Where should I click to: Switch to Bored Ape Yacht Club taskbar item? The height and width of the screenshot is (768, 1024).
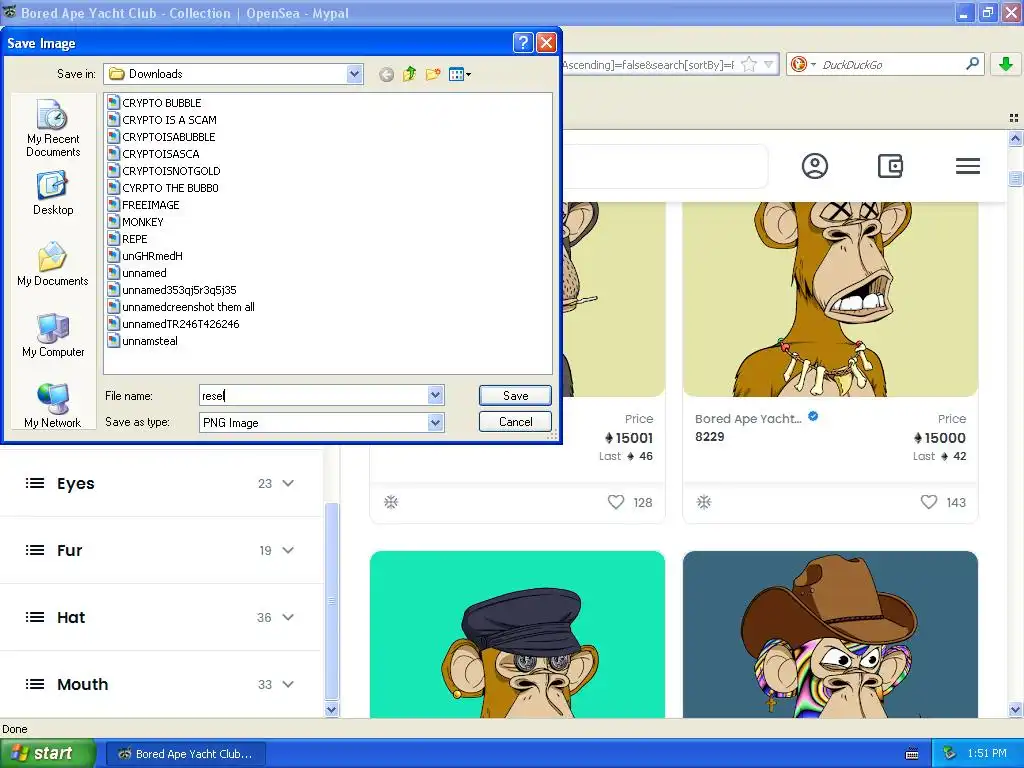(185, 754)
